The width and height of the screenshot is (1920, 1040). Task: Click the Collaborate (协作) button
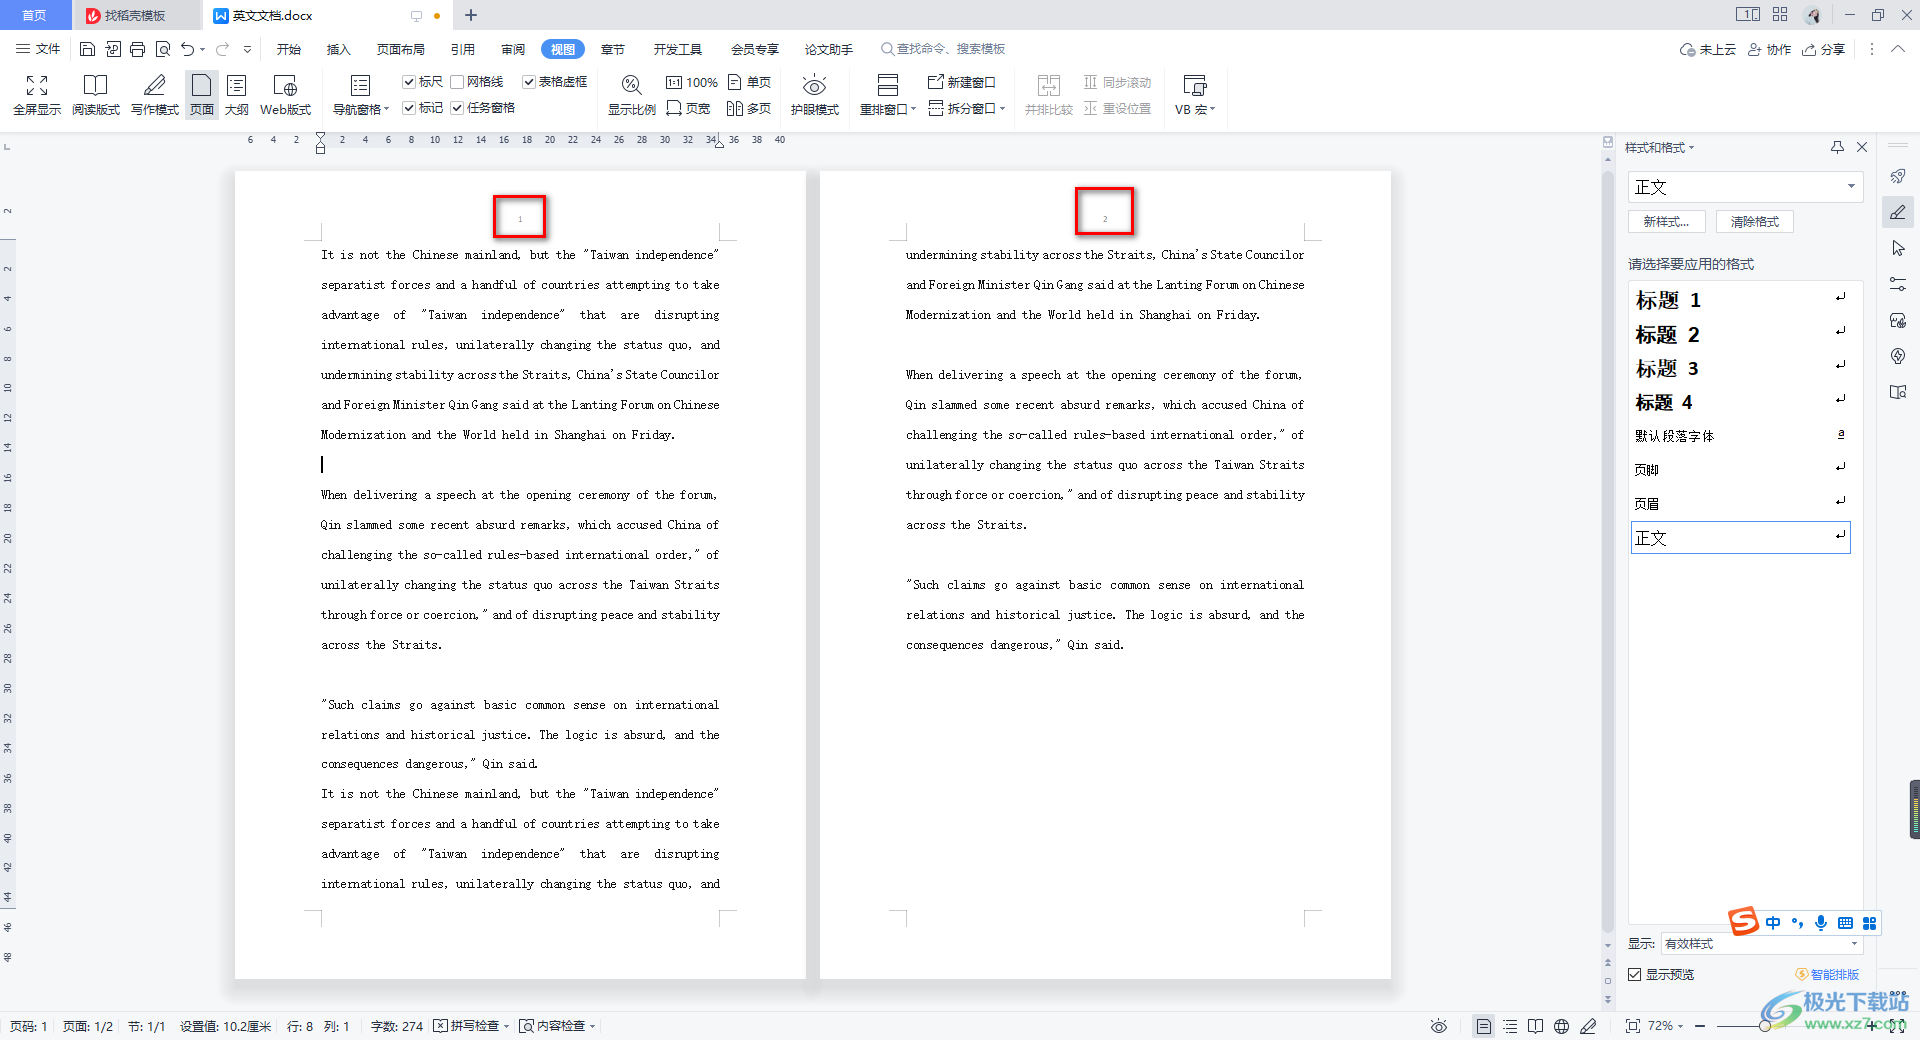[1770, 49]
